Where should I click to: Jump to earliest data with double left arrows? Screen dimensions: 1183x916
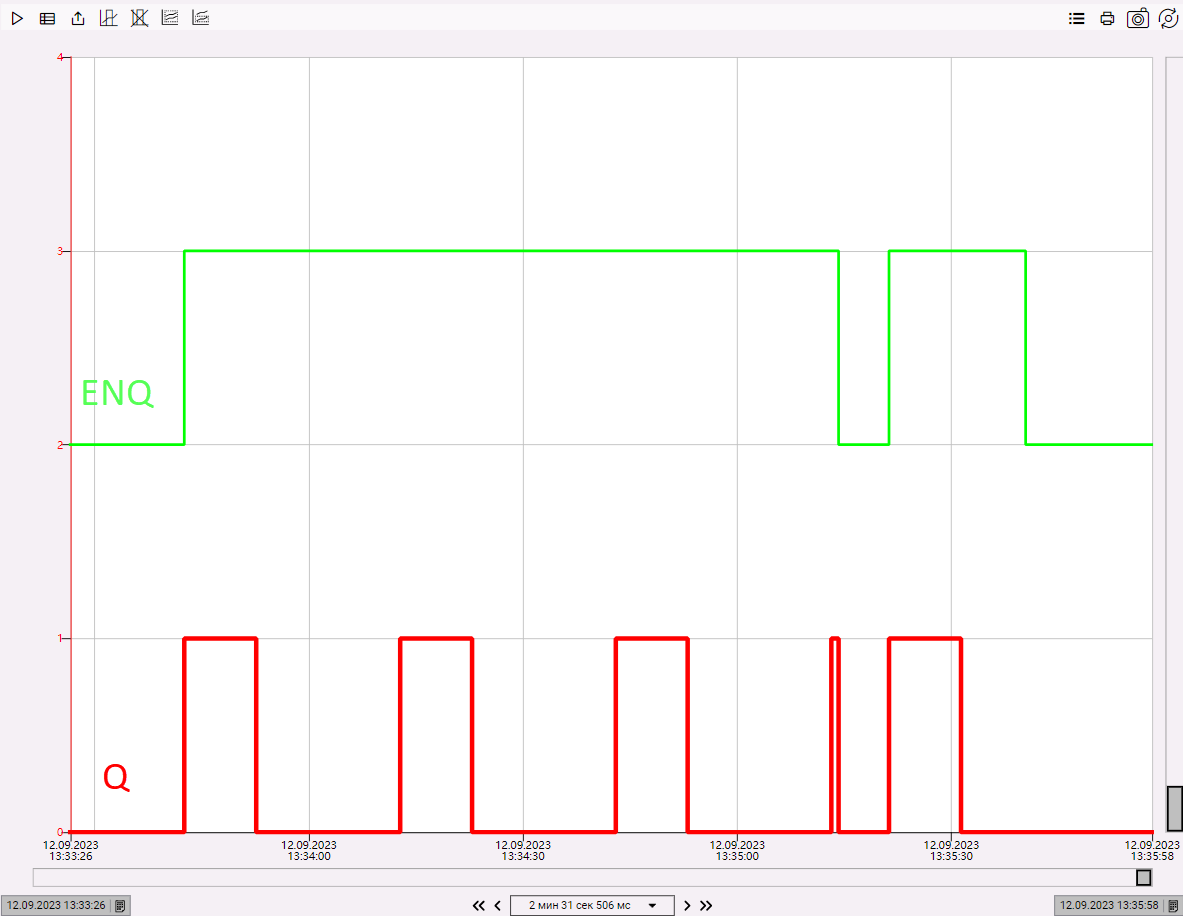tap(478, 905)
